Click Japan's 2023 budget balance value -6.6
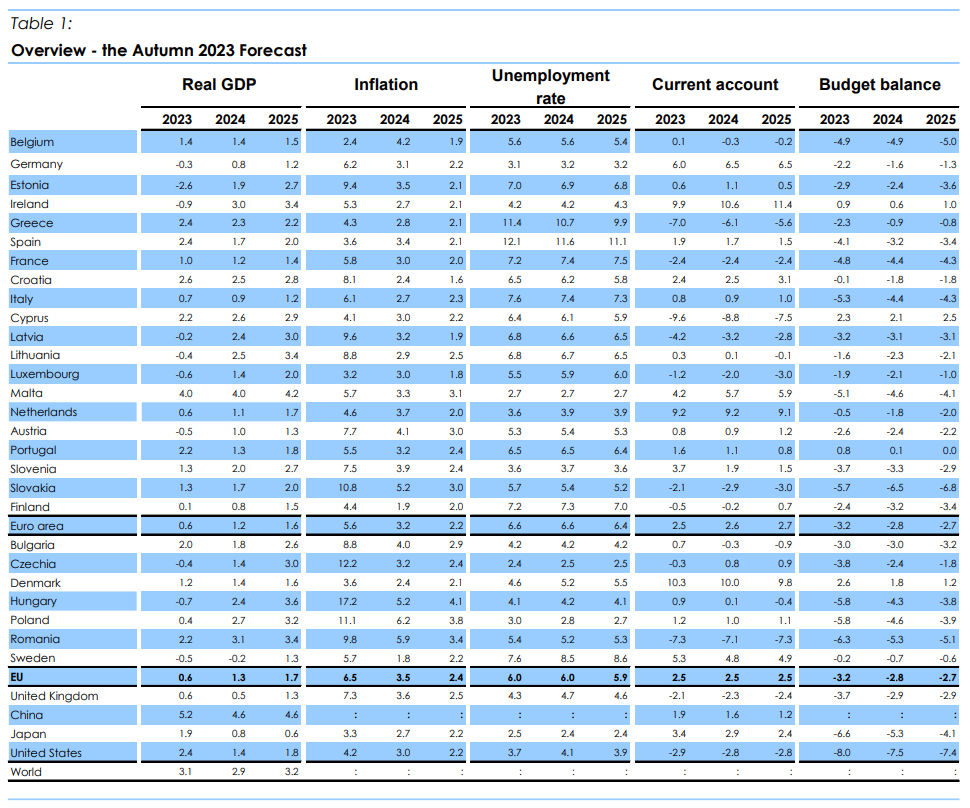Image resolution: width=970 pixels, height=808 pixels. [841, 734]
